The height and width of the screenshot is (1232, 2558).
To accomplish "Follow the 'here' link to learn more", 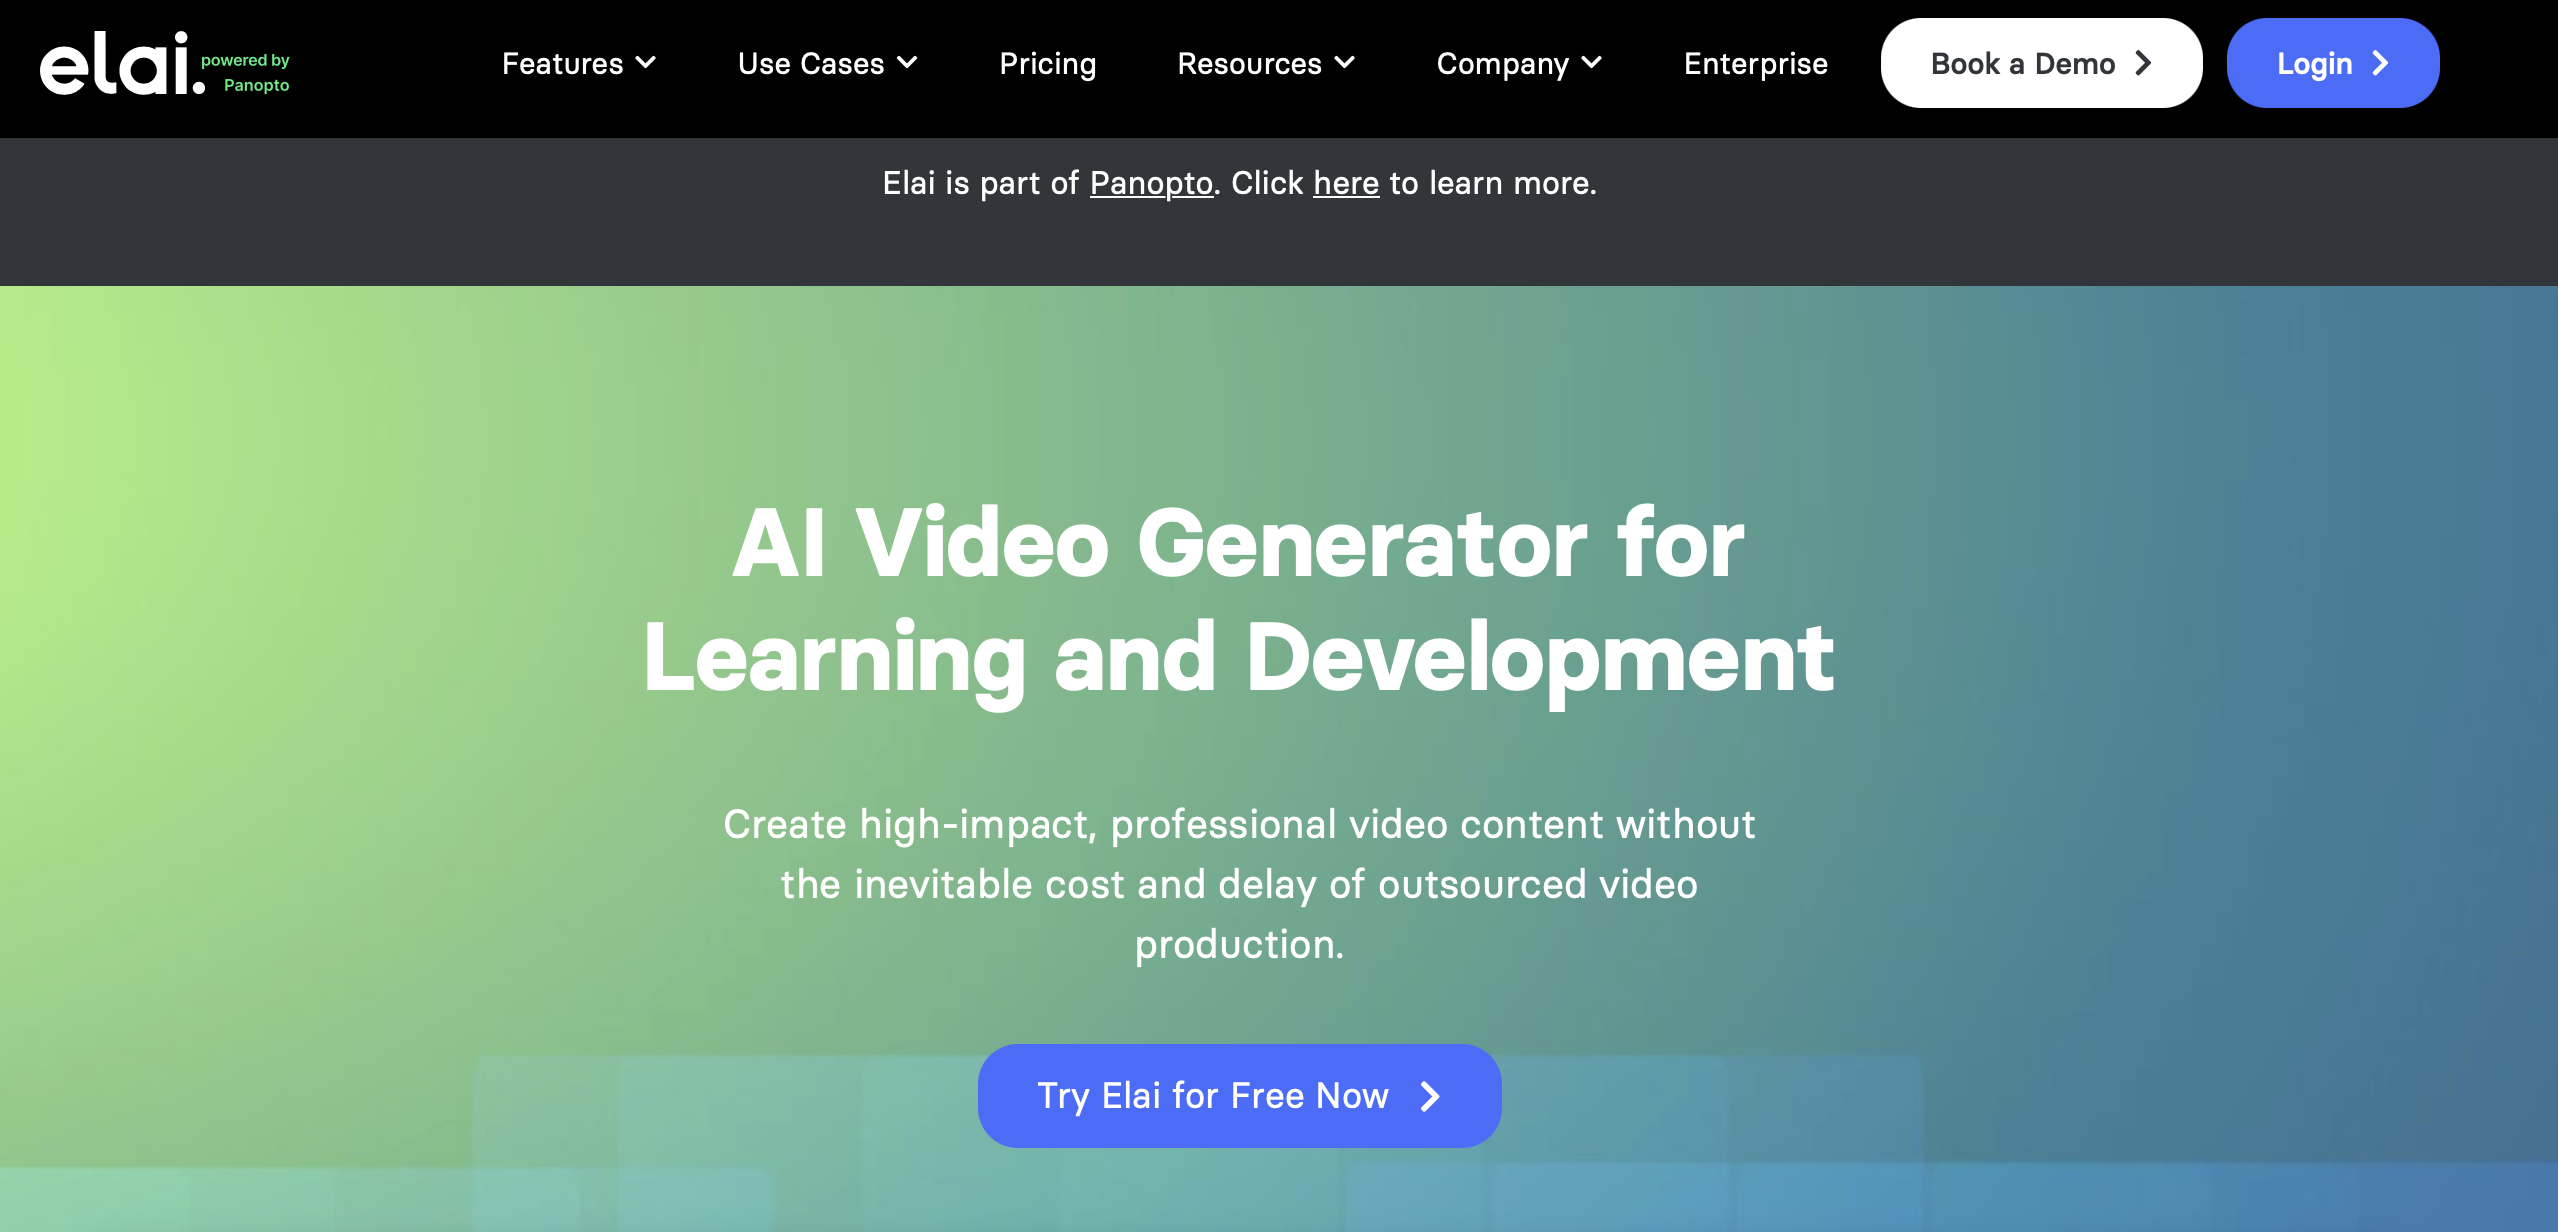I will 1346,183.
